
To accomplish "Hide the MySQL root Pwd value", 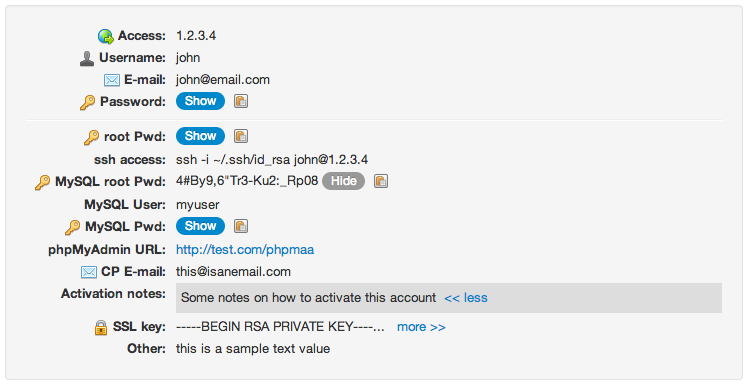I will 343,181.
